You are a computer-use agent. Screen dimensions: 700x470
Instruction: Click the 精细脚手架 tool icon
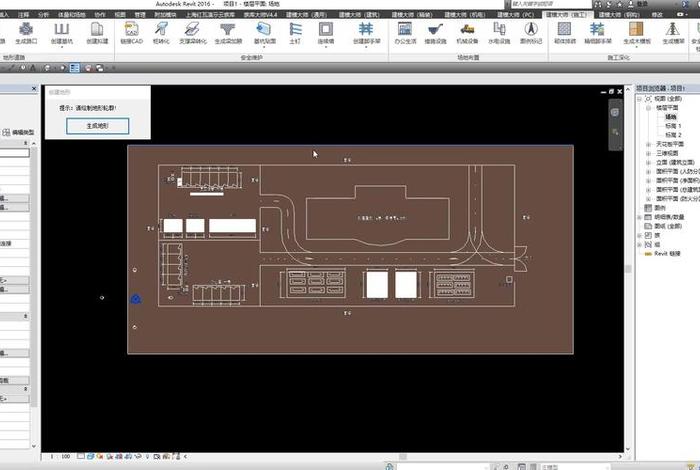click(597, 29)
